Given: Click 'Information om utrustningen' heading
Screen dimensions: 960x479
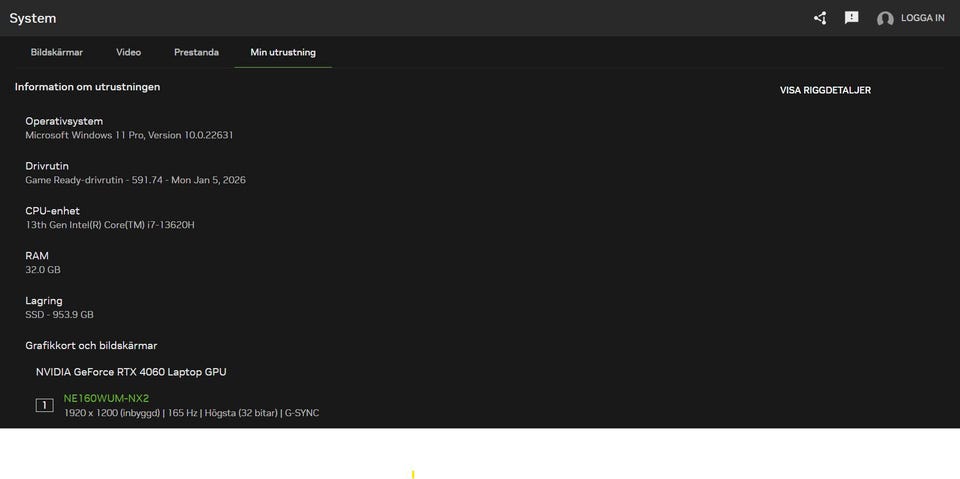Looking at the screenshot, I should click(x=88, y=87).
